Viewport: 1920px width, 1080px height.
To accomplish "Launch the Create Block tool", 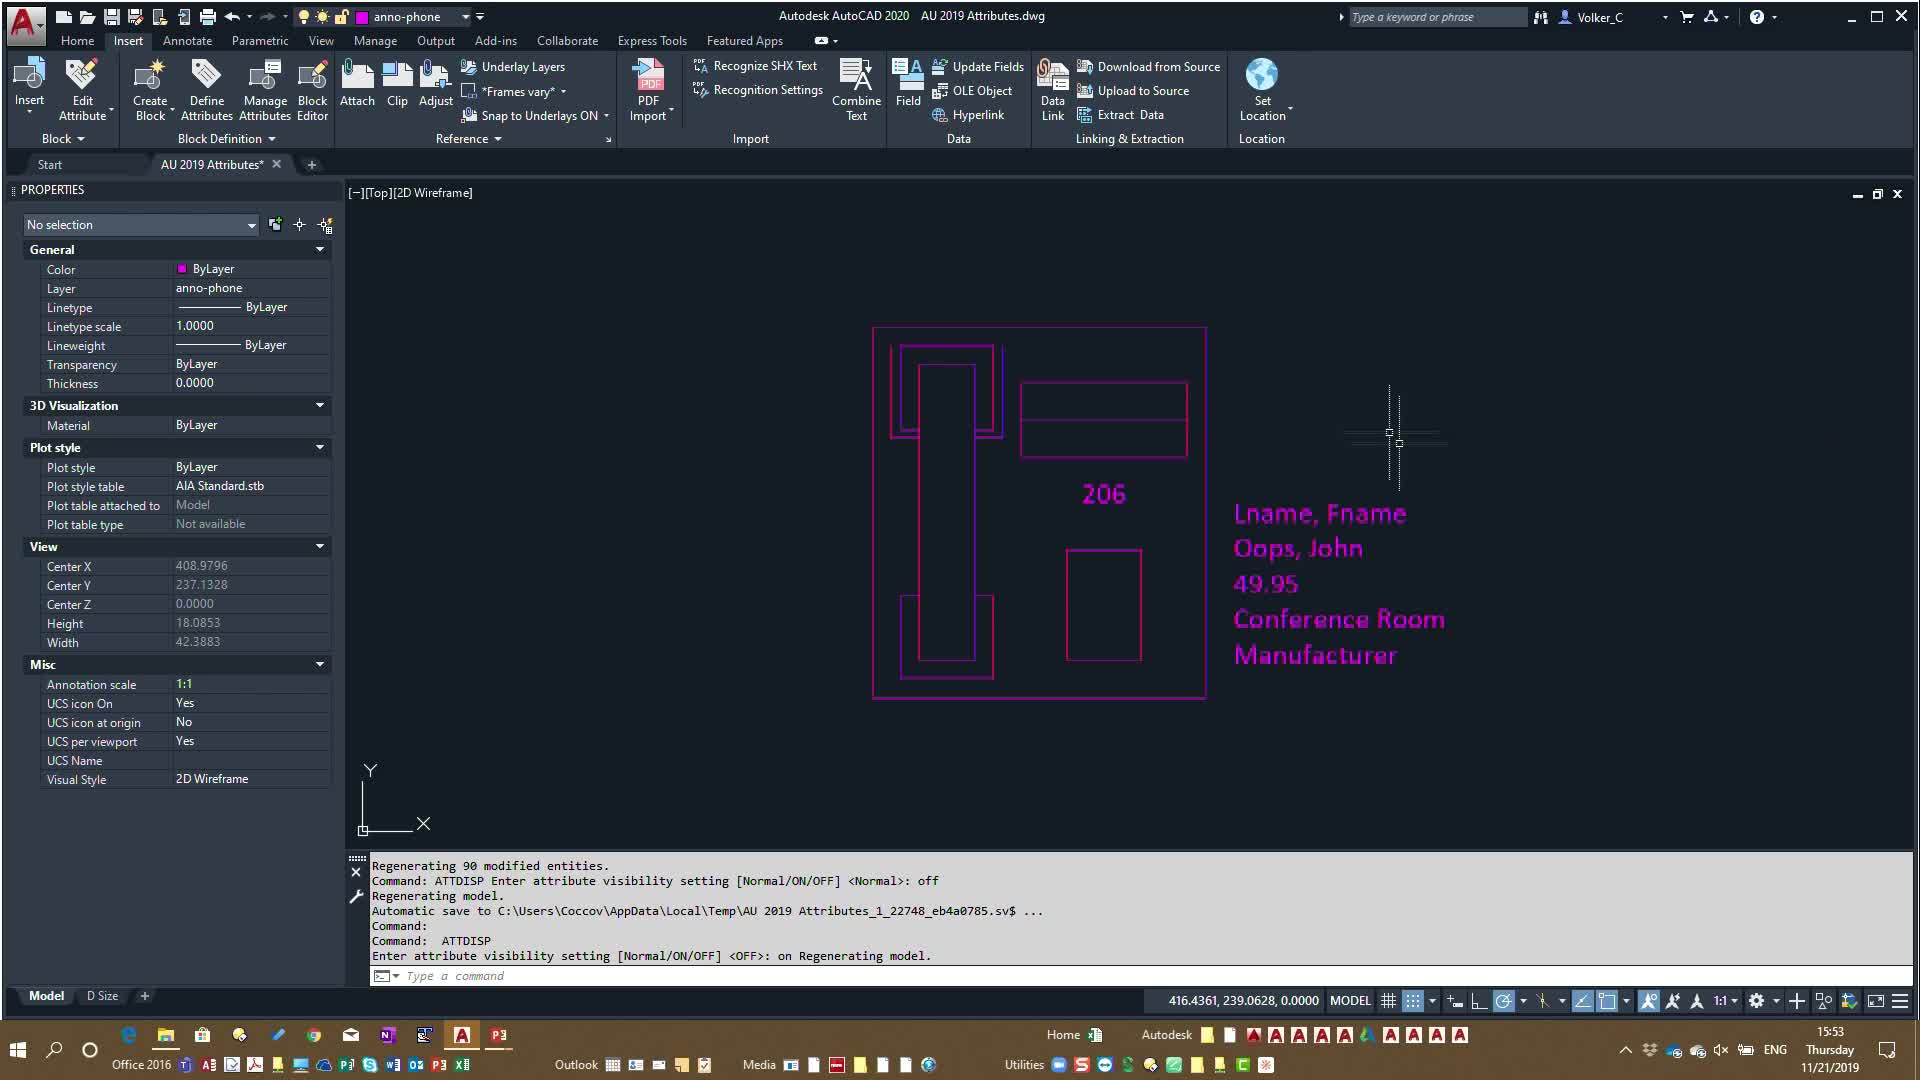I will click(150, 90).
